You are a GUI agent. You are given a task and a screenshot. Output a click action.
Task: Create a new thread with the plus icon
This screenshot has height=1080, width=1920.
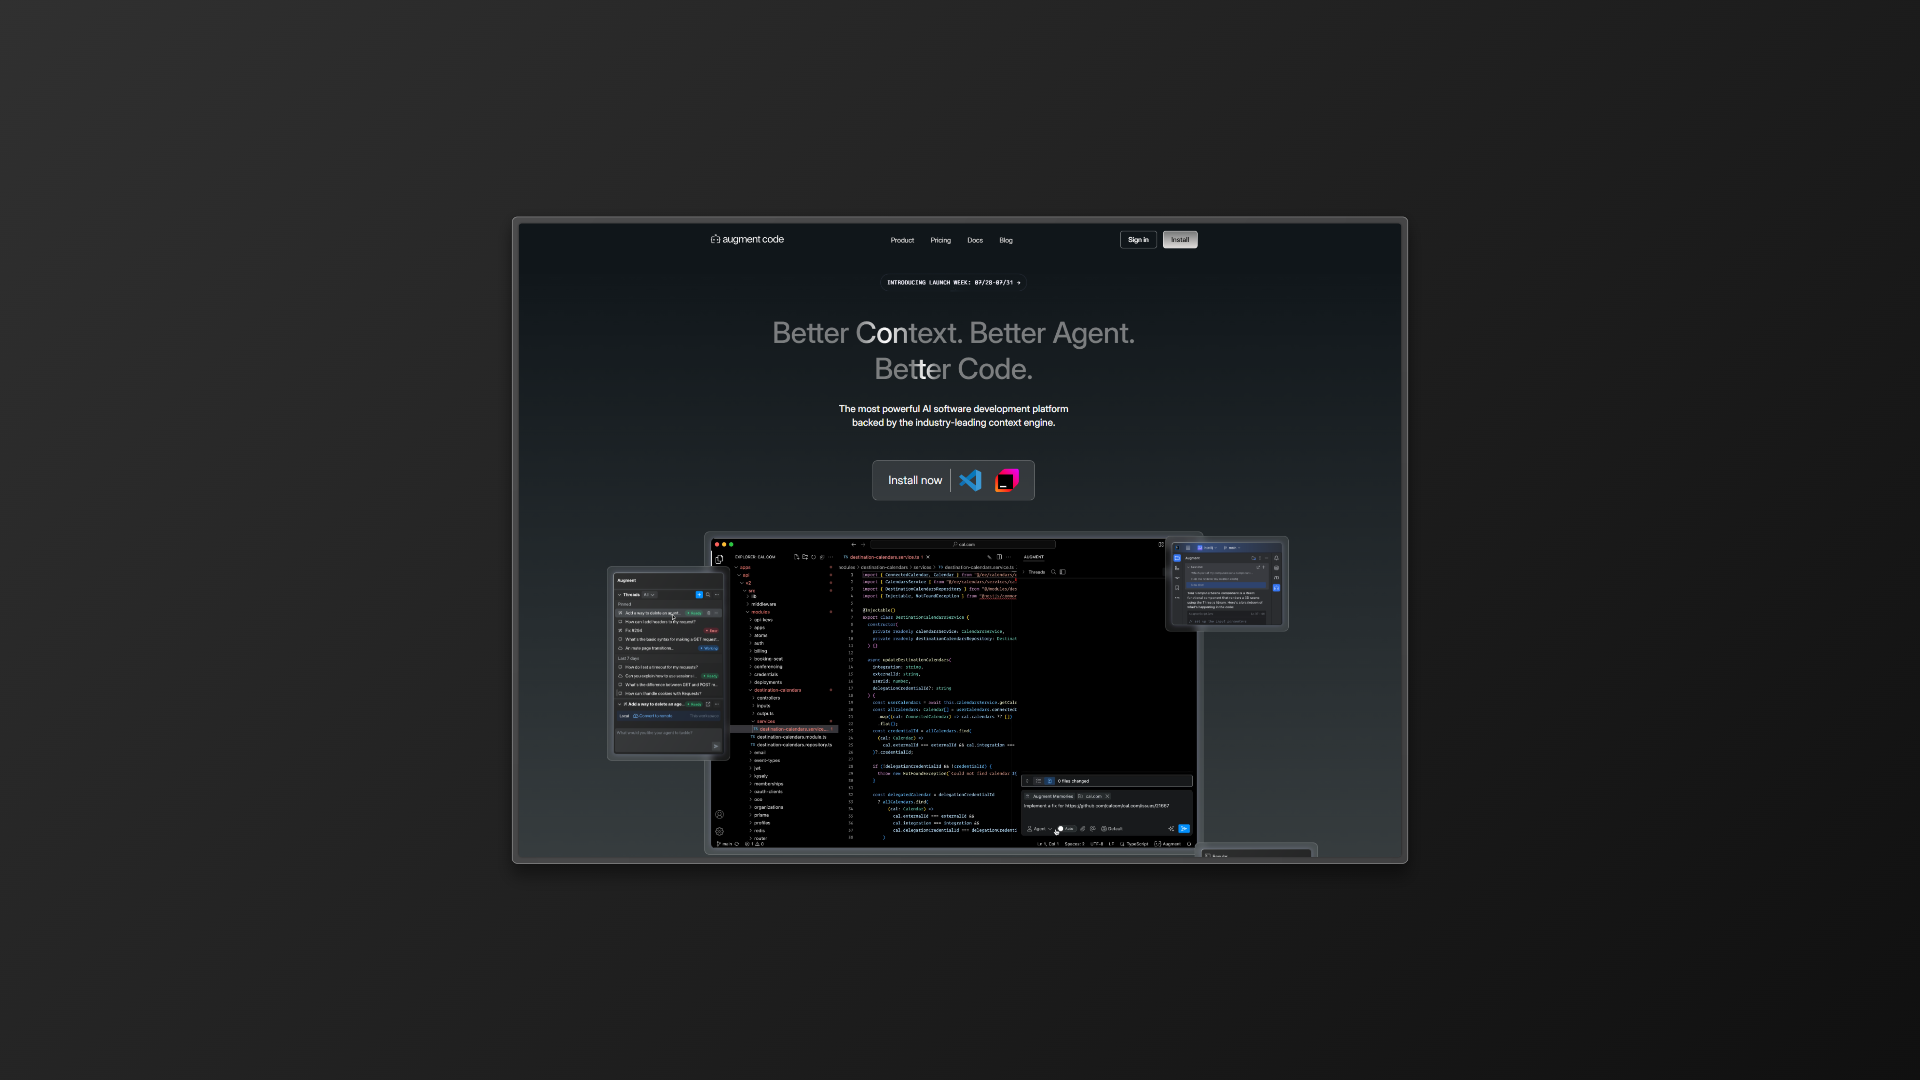tap(699, 595)
